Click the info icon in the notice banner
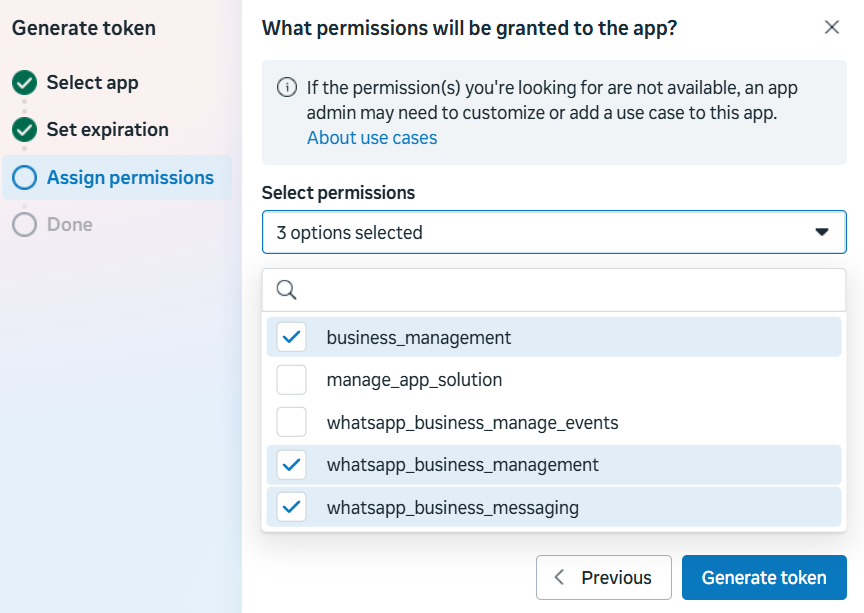864x613 pixels. pyautogui.click(x=286, y=88)
